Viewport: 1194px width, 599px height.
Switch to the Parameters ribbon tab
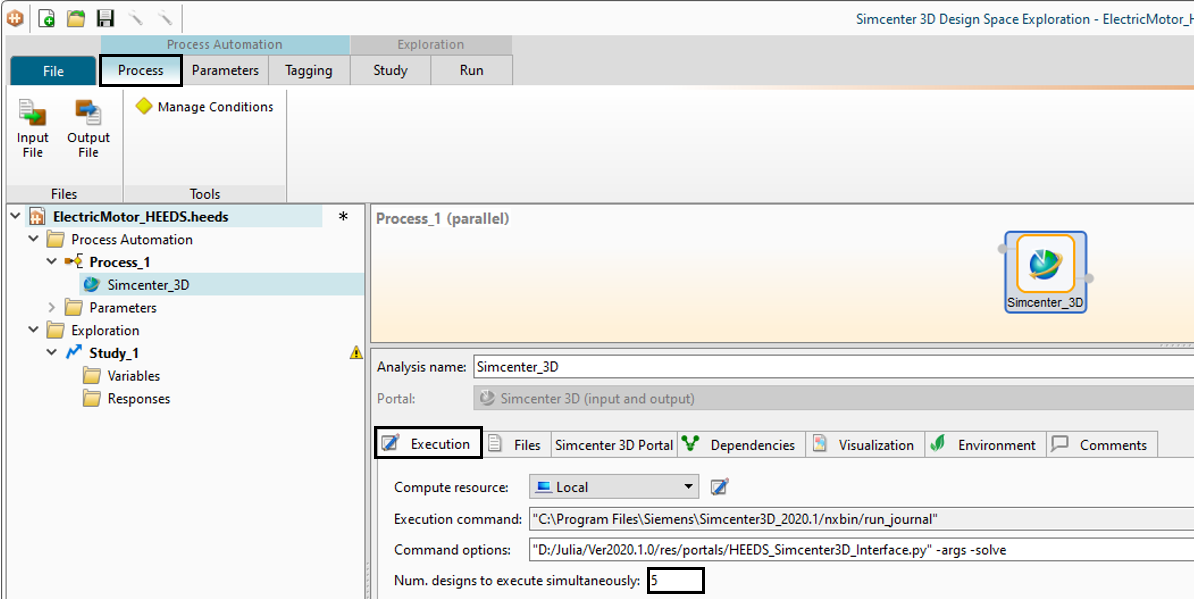click(x=225, y=70)
